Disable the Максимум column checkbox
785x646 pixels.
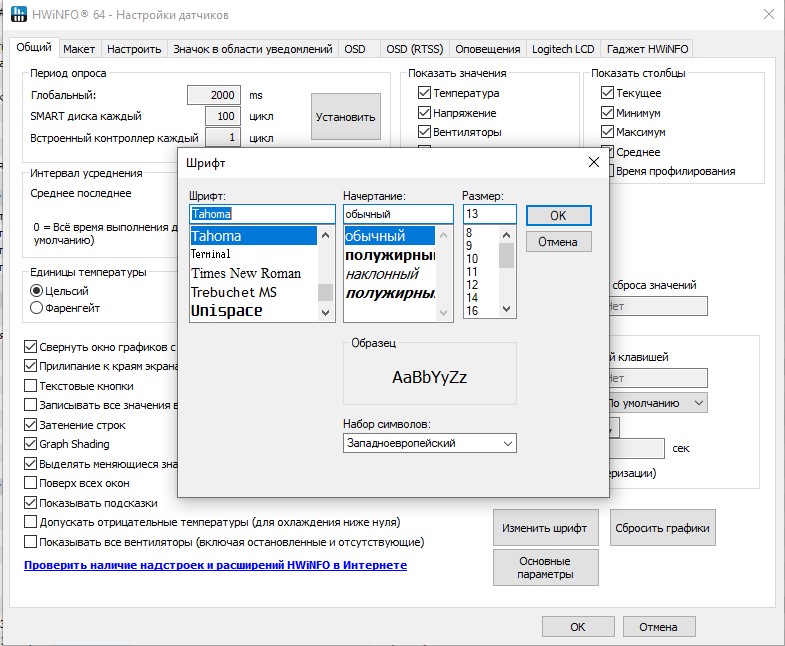point(607,132)
